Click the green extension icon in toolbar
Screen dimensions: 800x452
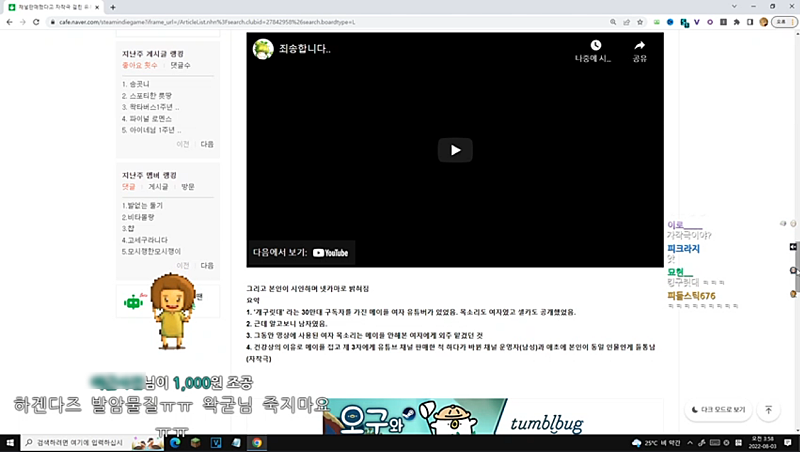click(657, 22)
